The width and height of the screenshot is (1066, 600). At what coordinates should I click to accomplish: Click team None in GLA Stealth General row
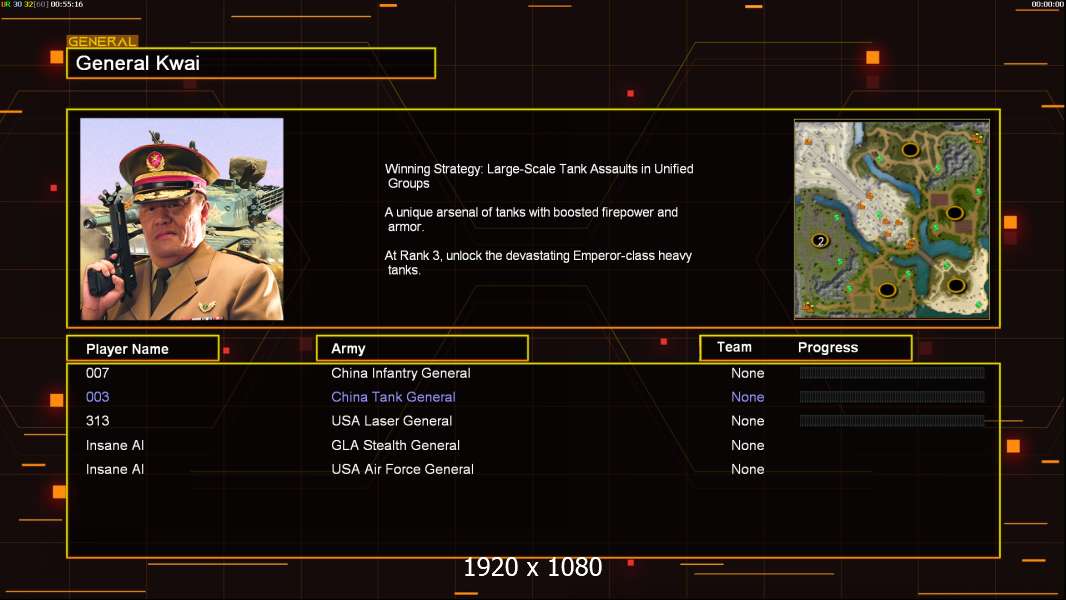click(x=747, y=445)
